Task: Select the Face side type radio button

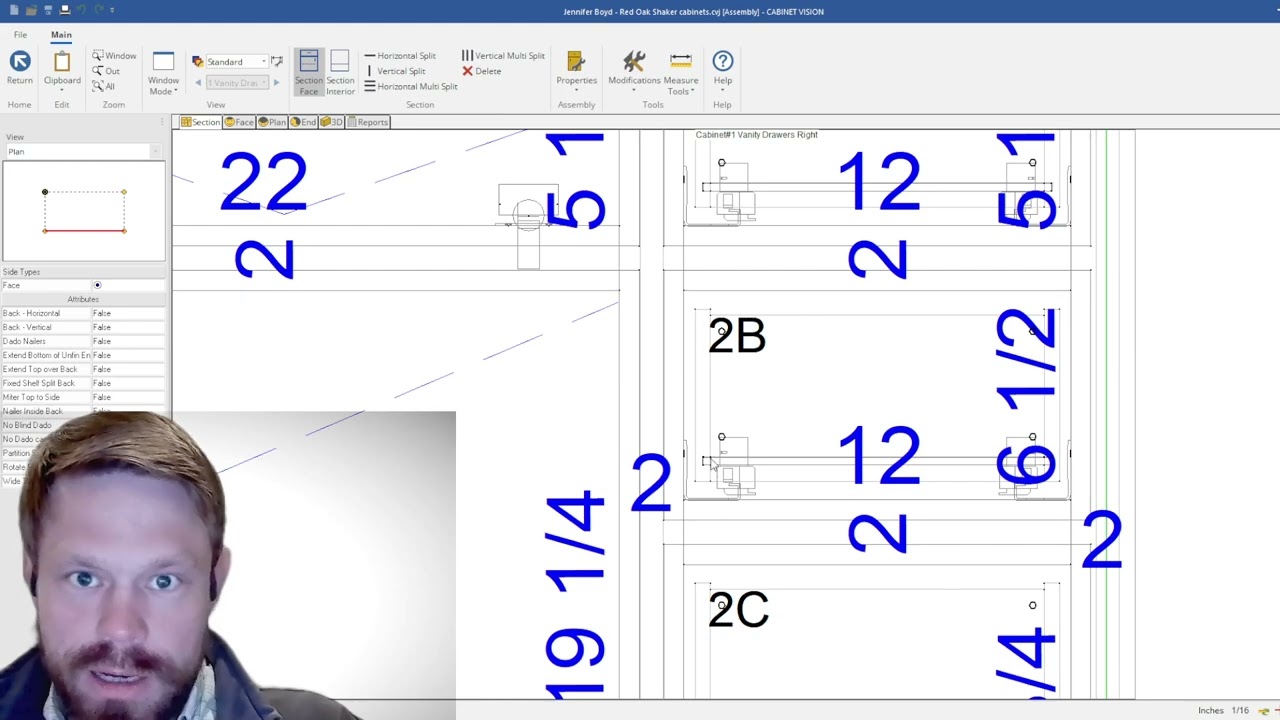Action: pos(97,285)
